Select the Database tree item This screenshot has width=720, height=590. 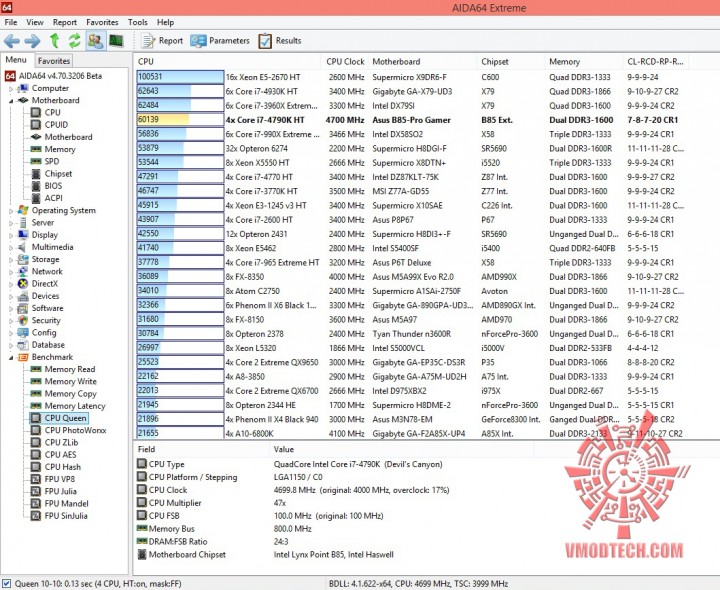[48, 344]
